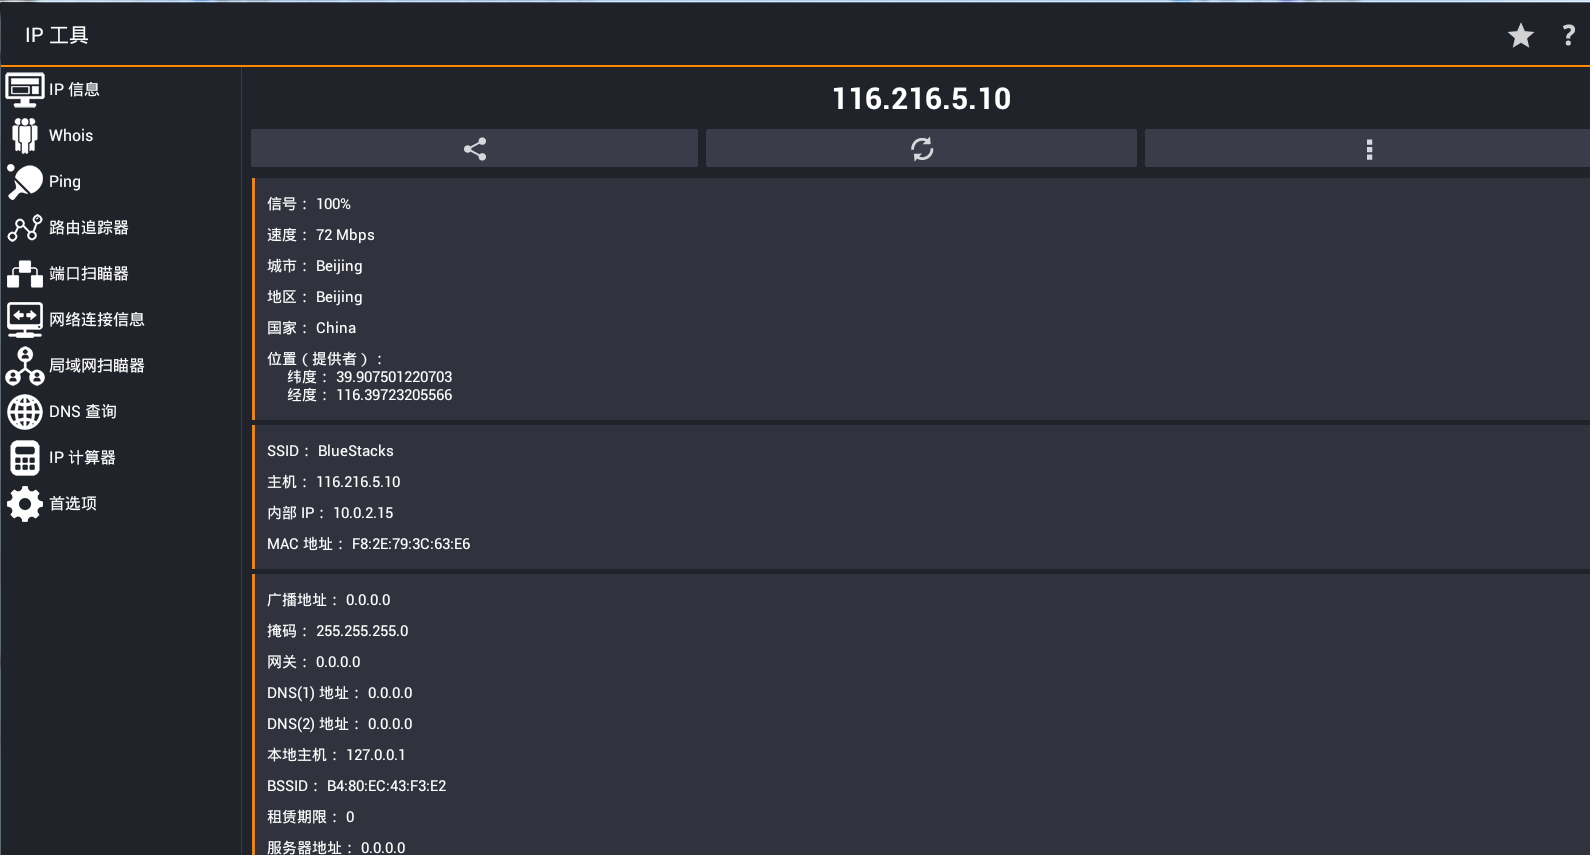This screenshot has width=1590, height=855.
Task: Open the 路由追踪器 route tracer icon
Action: pyautogui.click(x=25, y=228)
